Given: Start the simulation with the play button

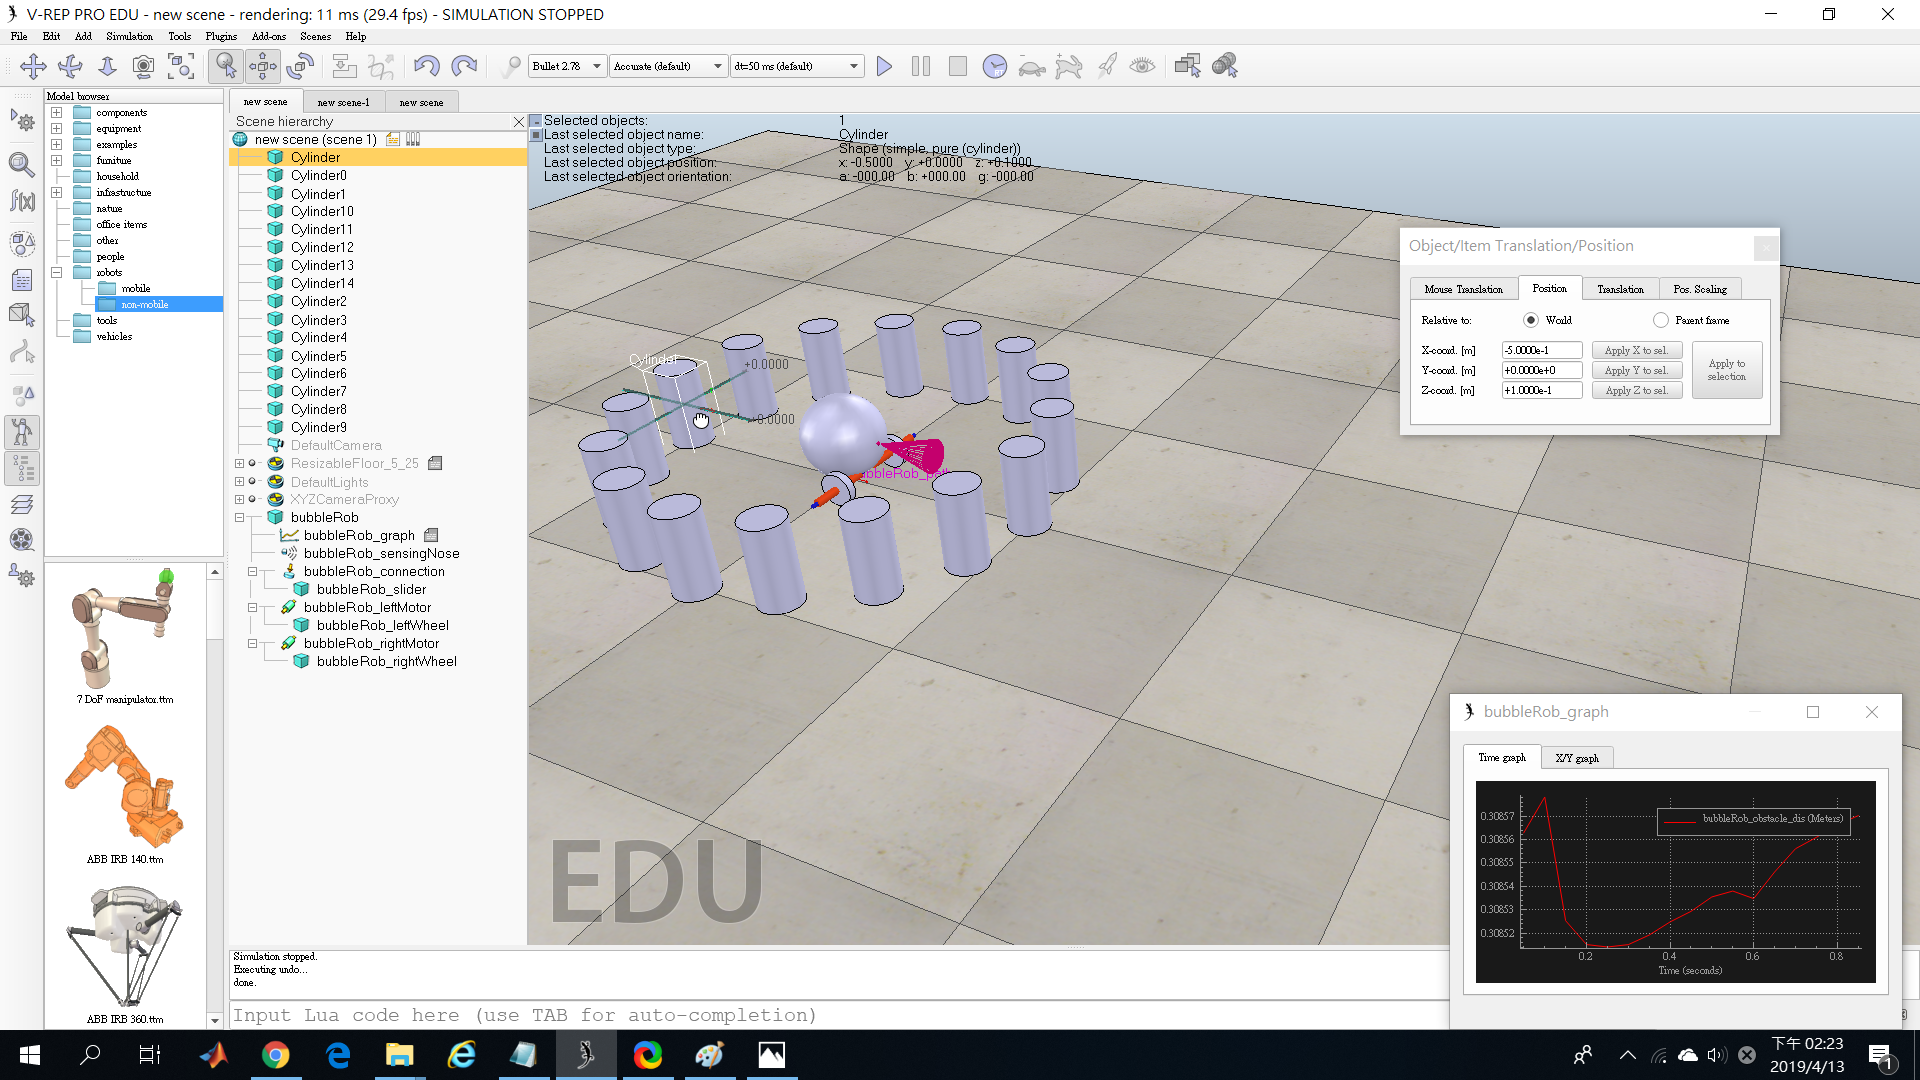Looking at the screenshot, I should 884,66.
